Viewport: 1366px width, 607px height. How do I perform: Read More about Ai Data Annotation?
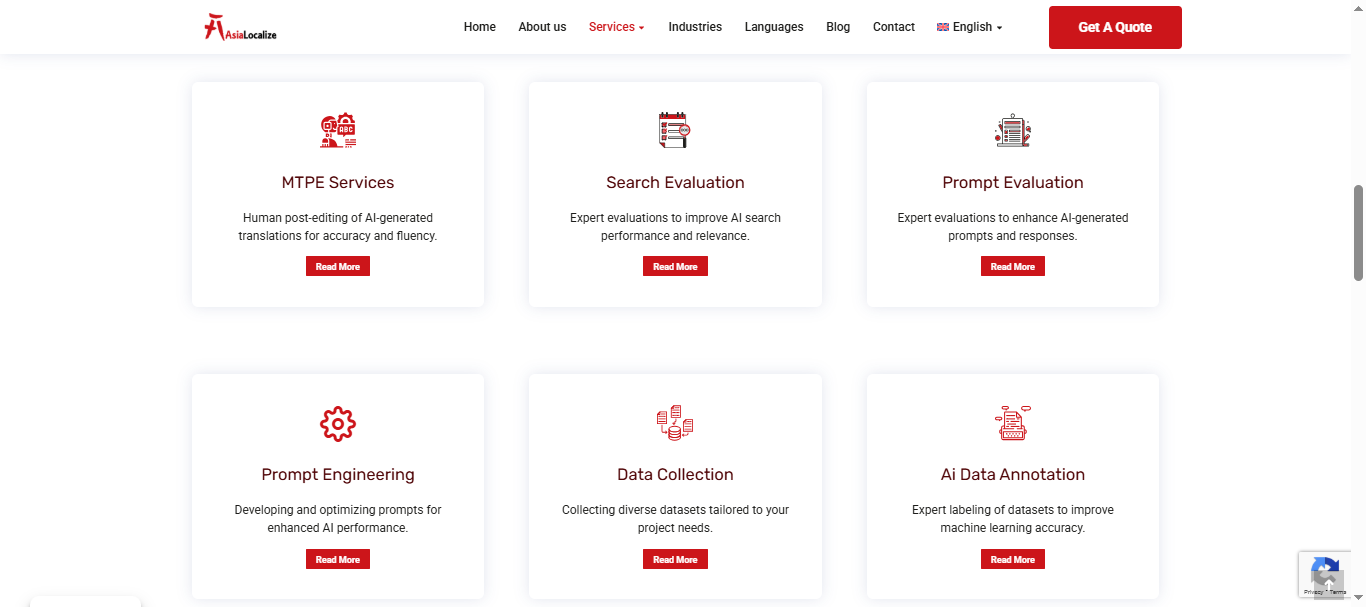coord(1013,559)
